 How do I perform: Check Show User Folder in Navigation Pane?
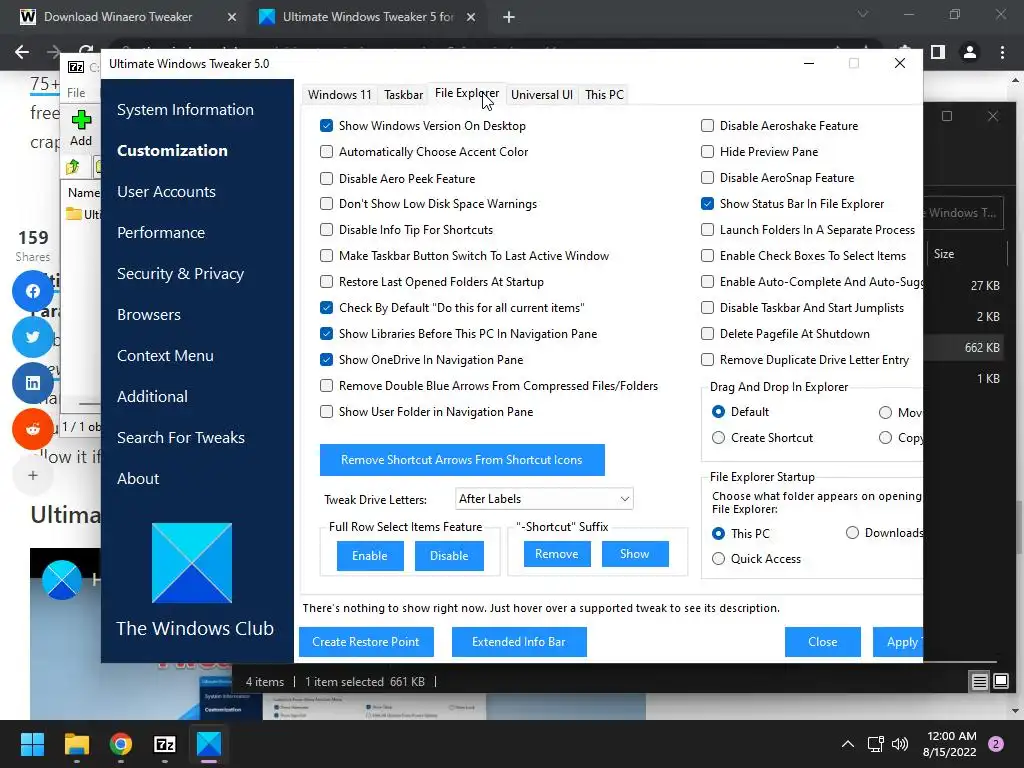pyautogui.click(x=327, y=411)
